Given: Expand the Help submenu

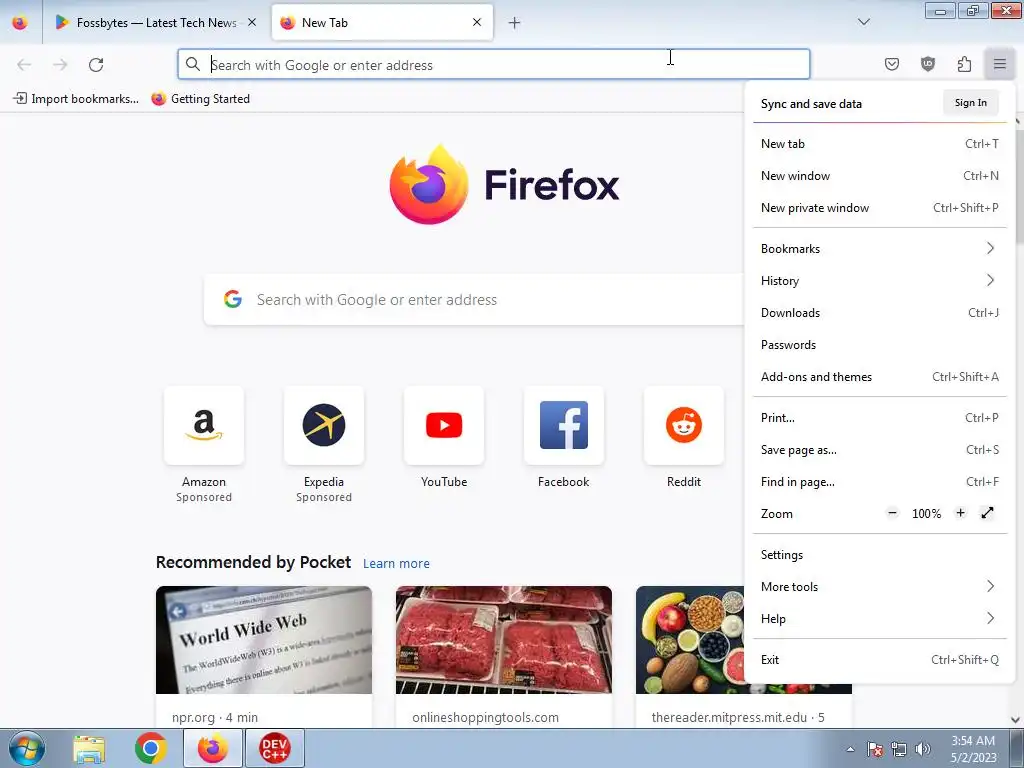Looking at the screenshot, I should pos(880,619).
